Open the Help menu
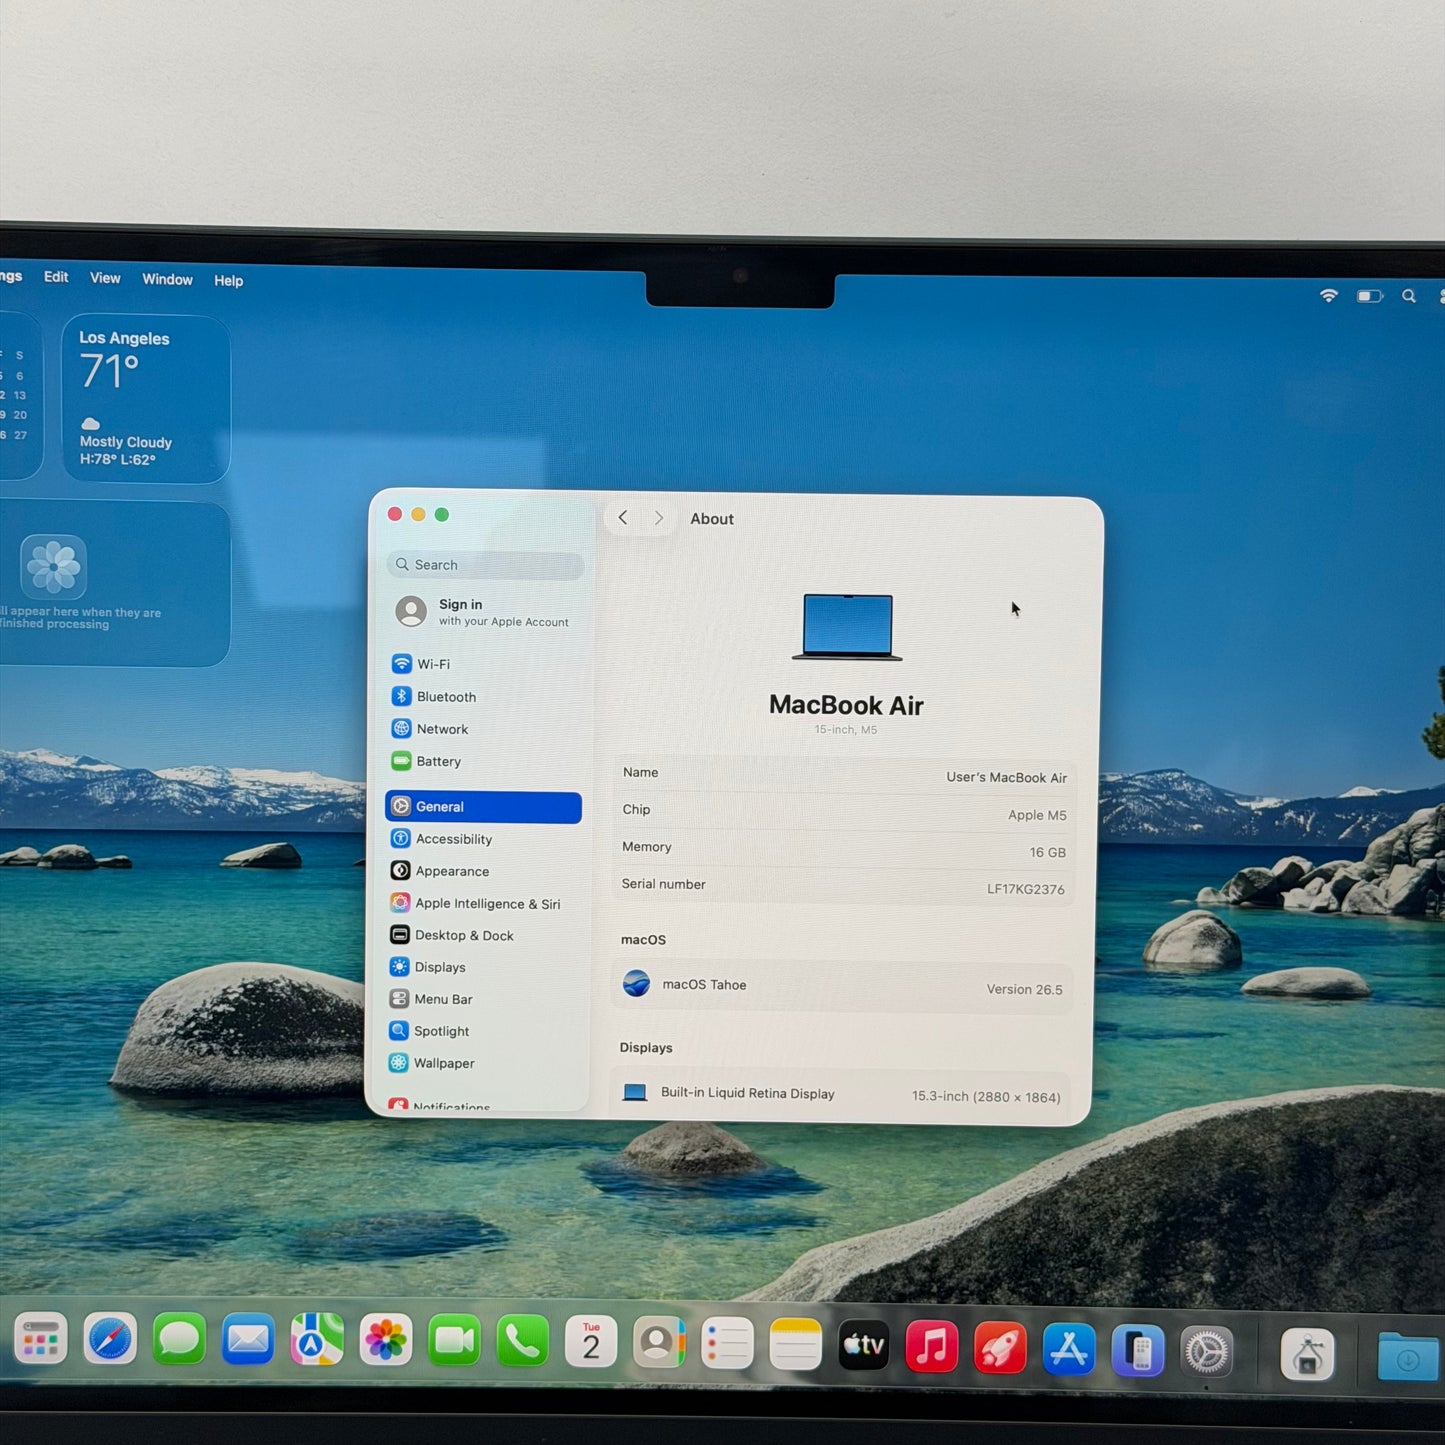The image size is (1445, 1445). (x=228, y=281)
